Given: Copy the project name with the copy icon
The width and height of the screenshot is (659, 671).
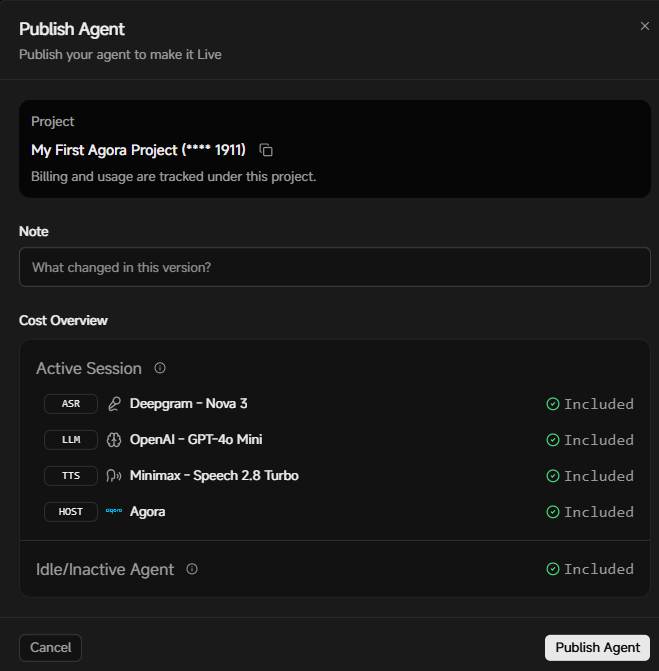Looking at the screenshot, I should click(x=266, y=150).
